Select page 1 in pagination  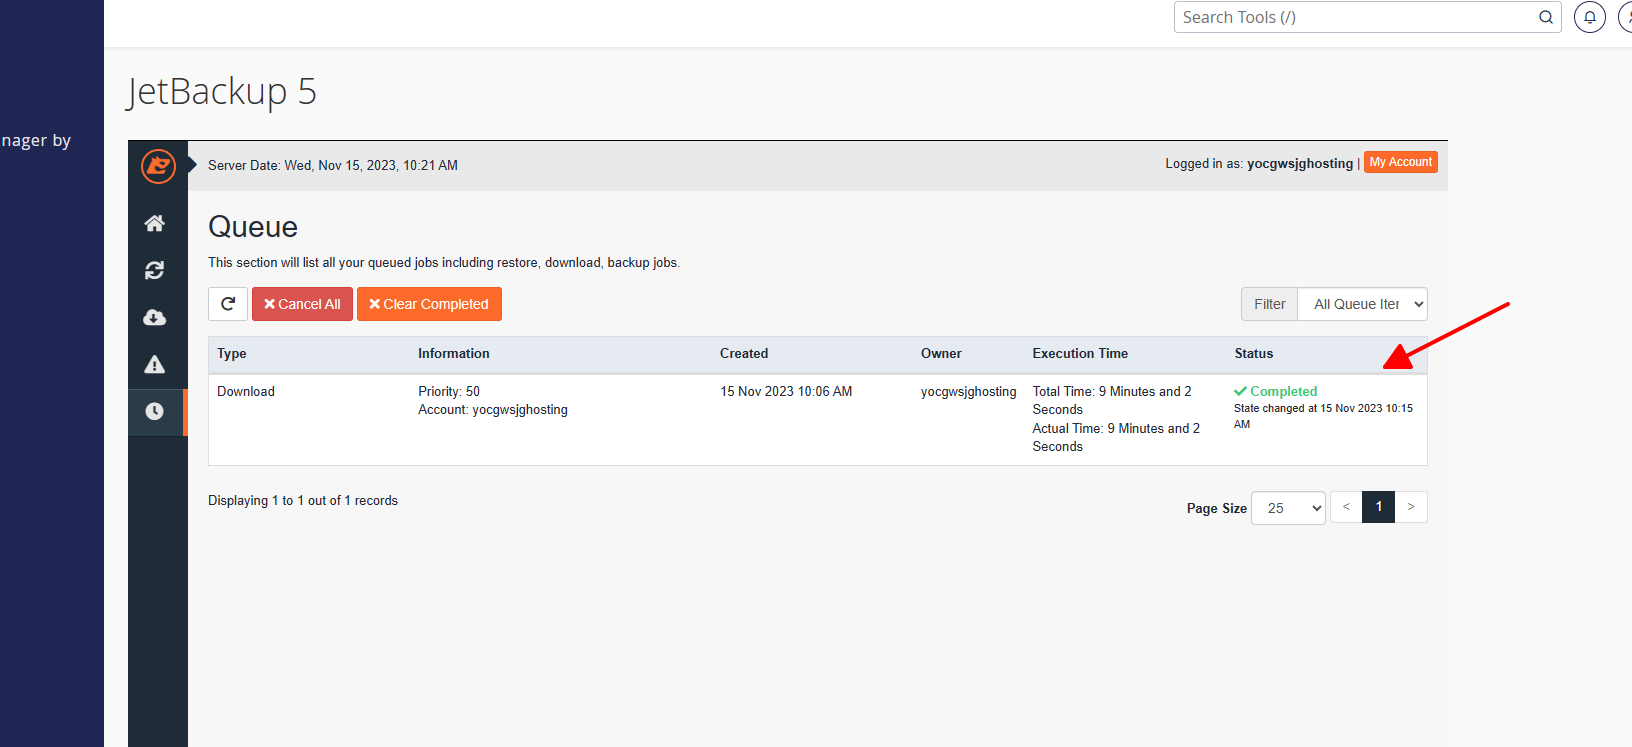pos(1379,507)
